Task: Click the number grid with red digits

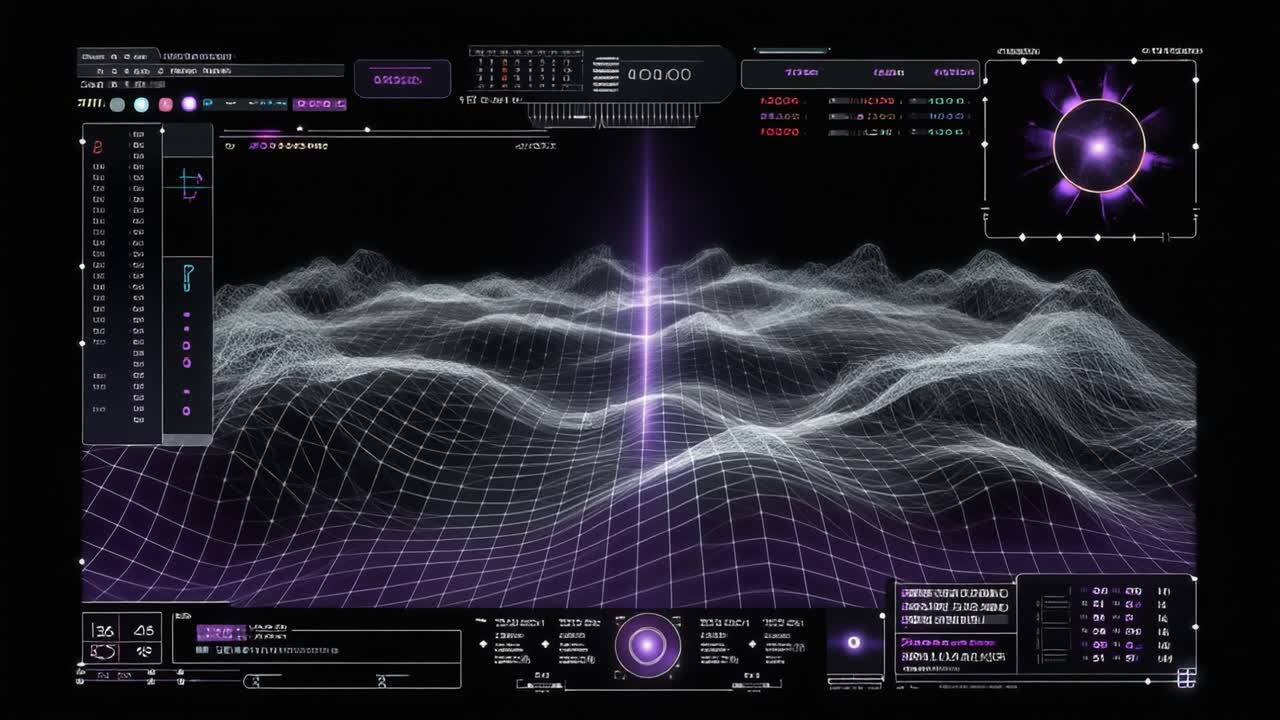Action: tap(528, 70)
